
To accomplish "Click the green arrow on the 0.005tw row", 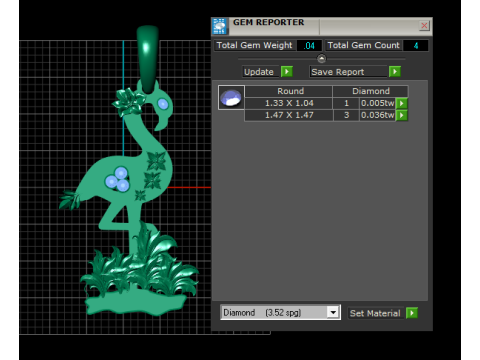I will click(x=402, y=103).
